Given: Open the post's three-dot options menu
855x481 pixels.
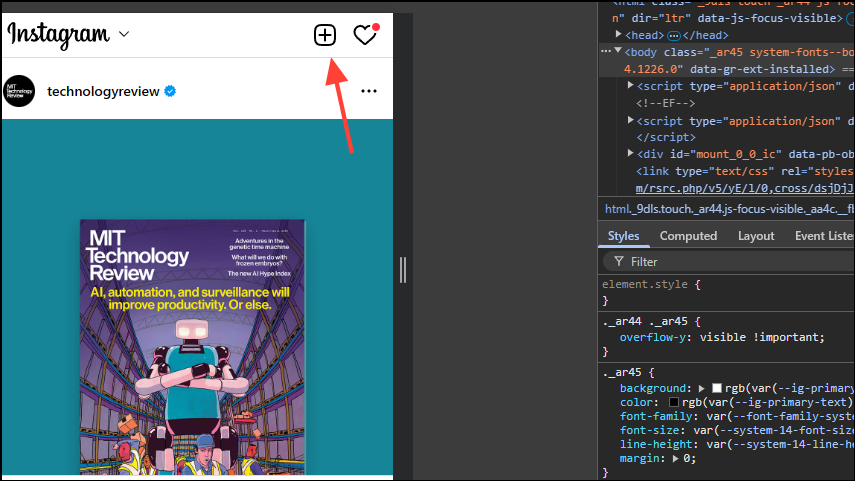Looking at the screenshot, I should [x=369, y=91].
